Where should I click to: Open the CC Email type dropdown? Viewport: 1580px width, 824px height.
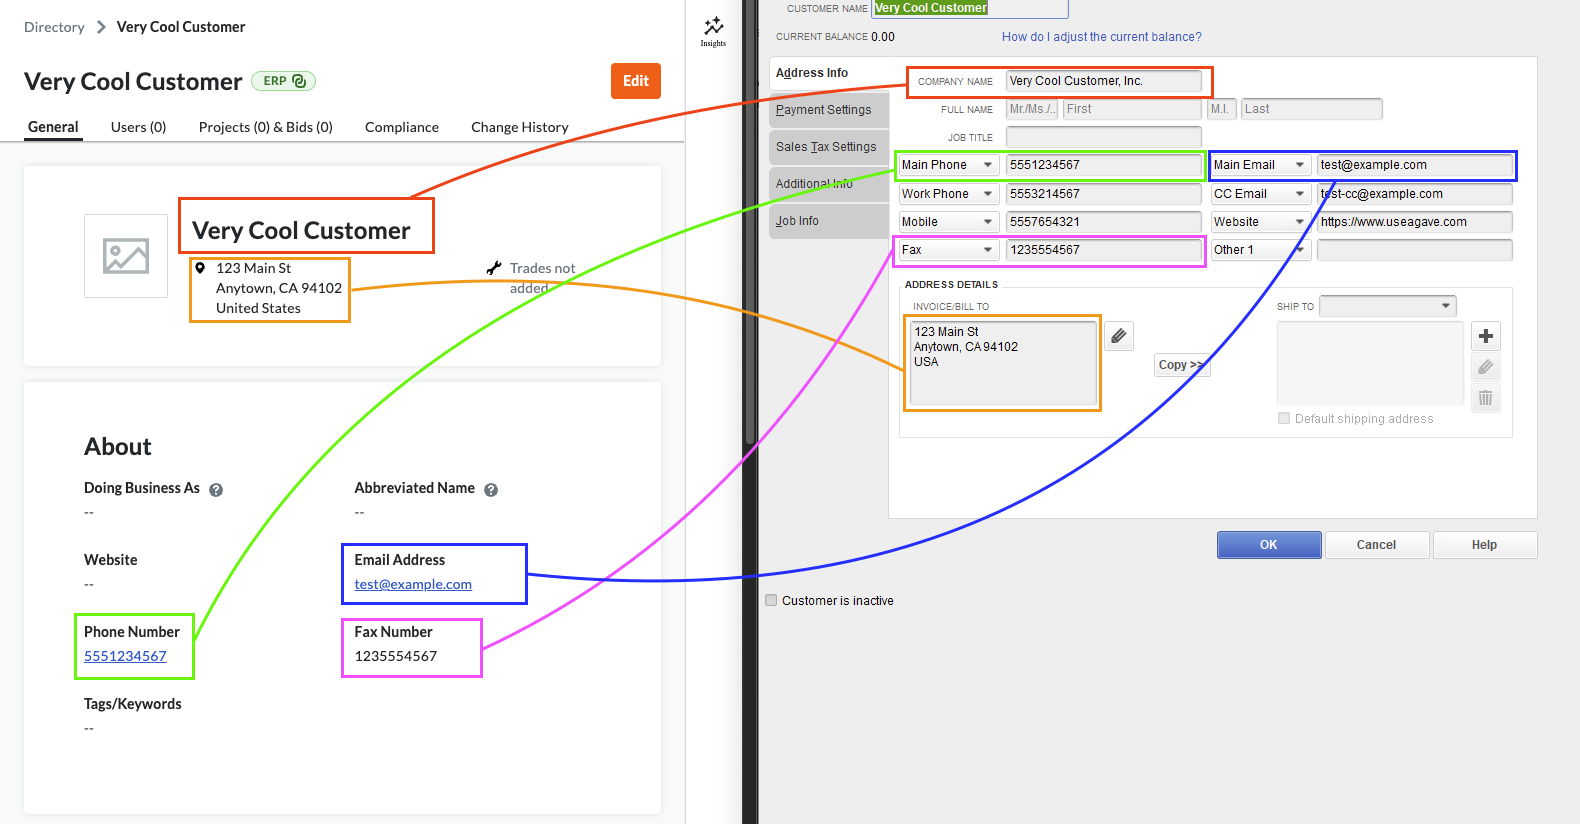pyautogui.click(x=1299, y=194)
